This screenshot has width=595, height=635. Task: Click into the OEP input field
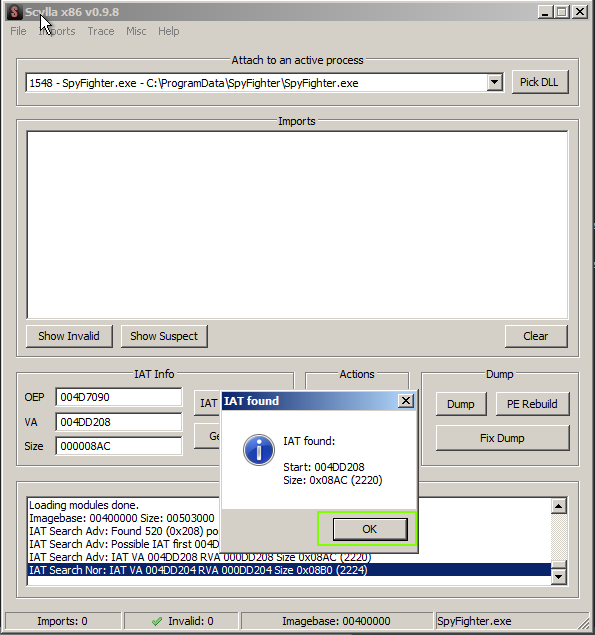pos(119,397)
